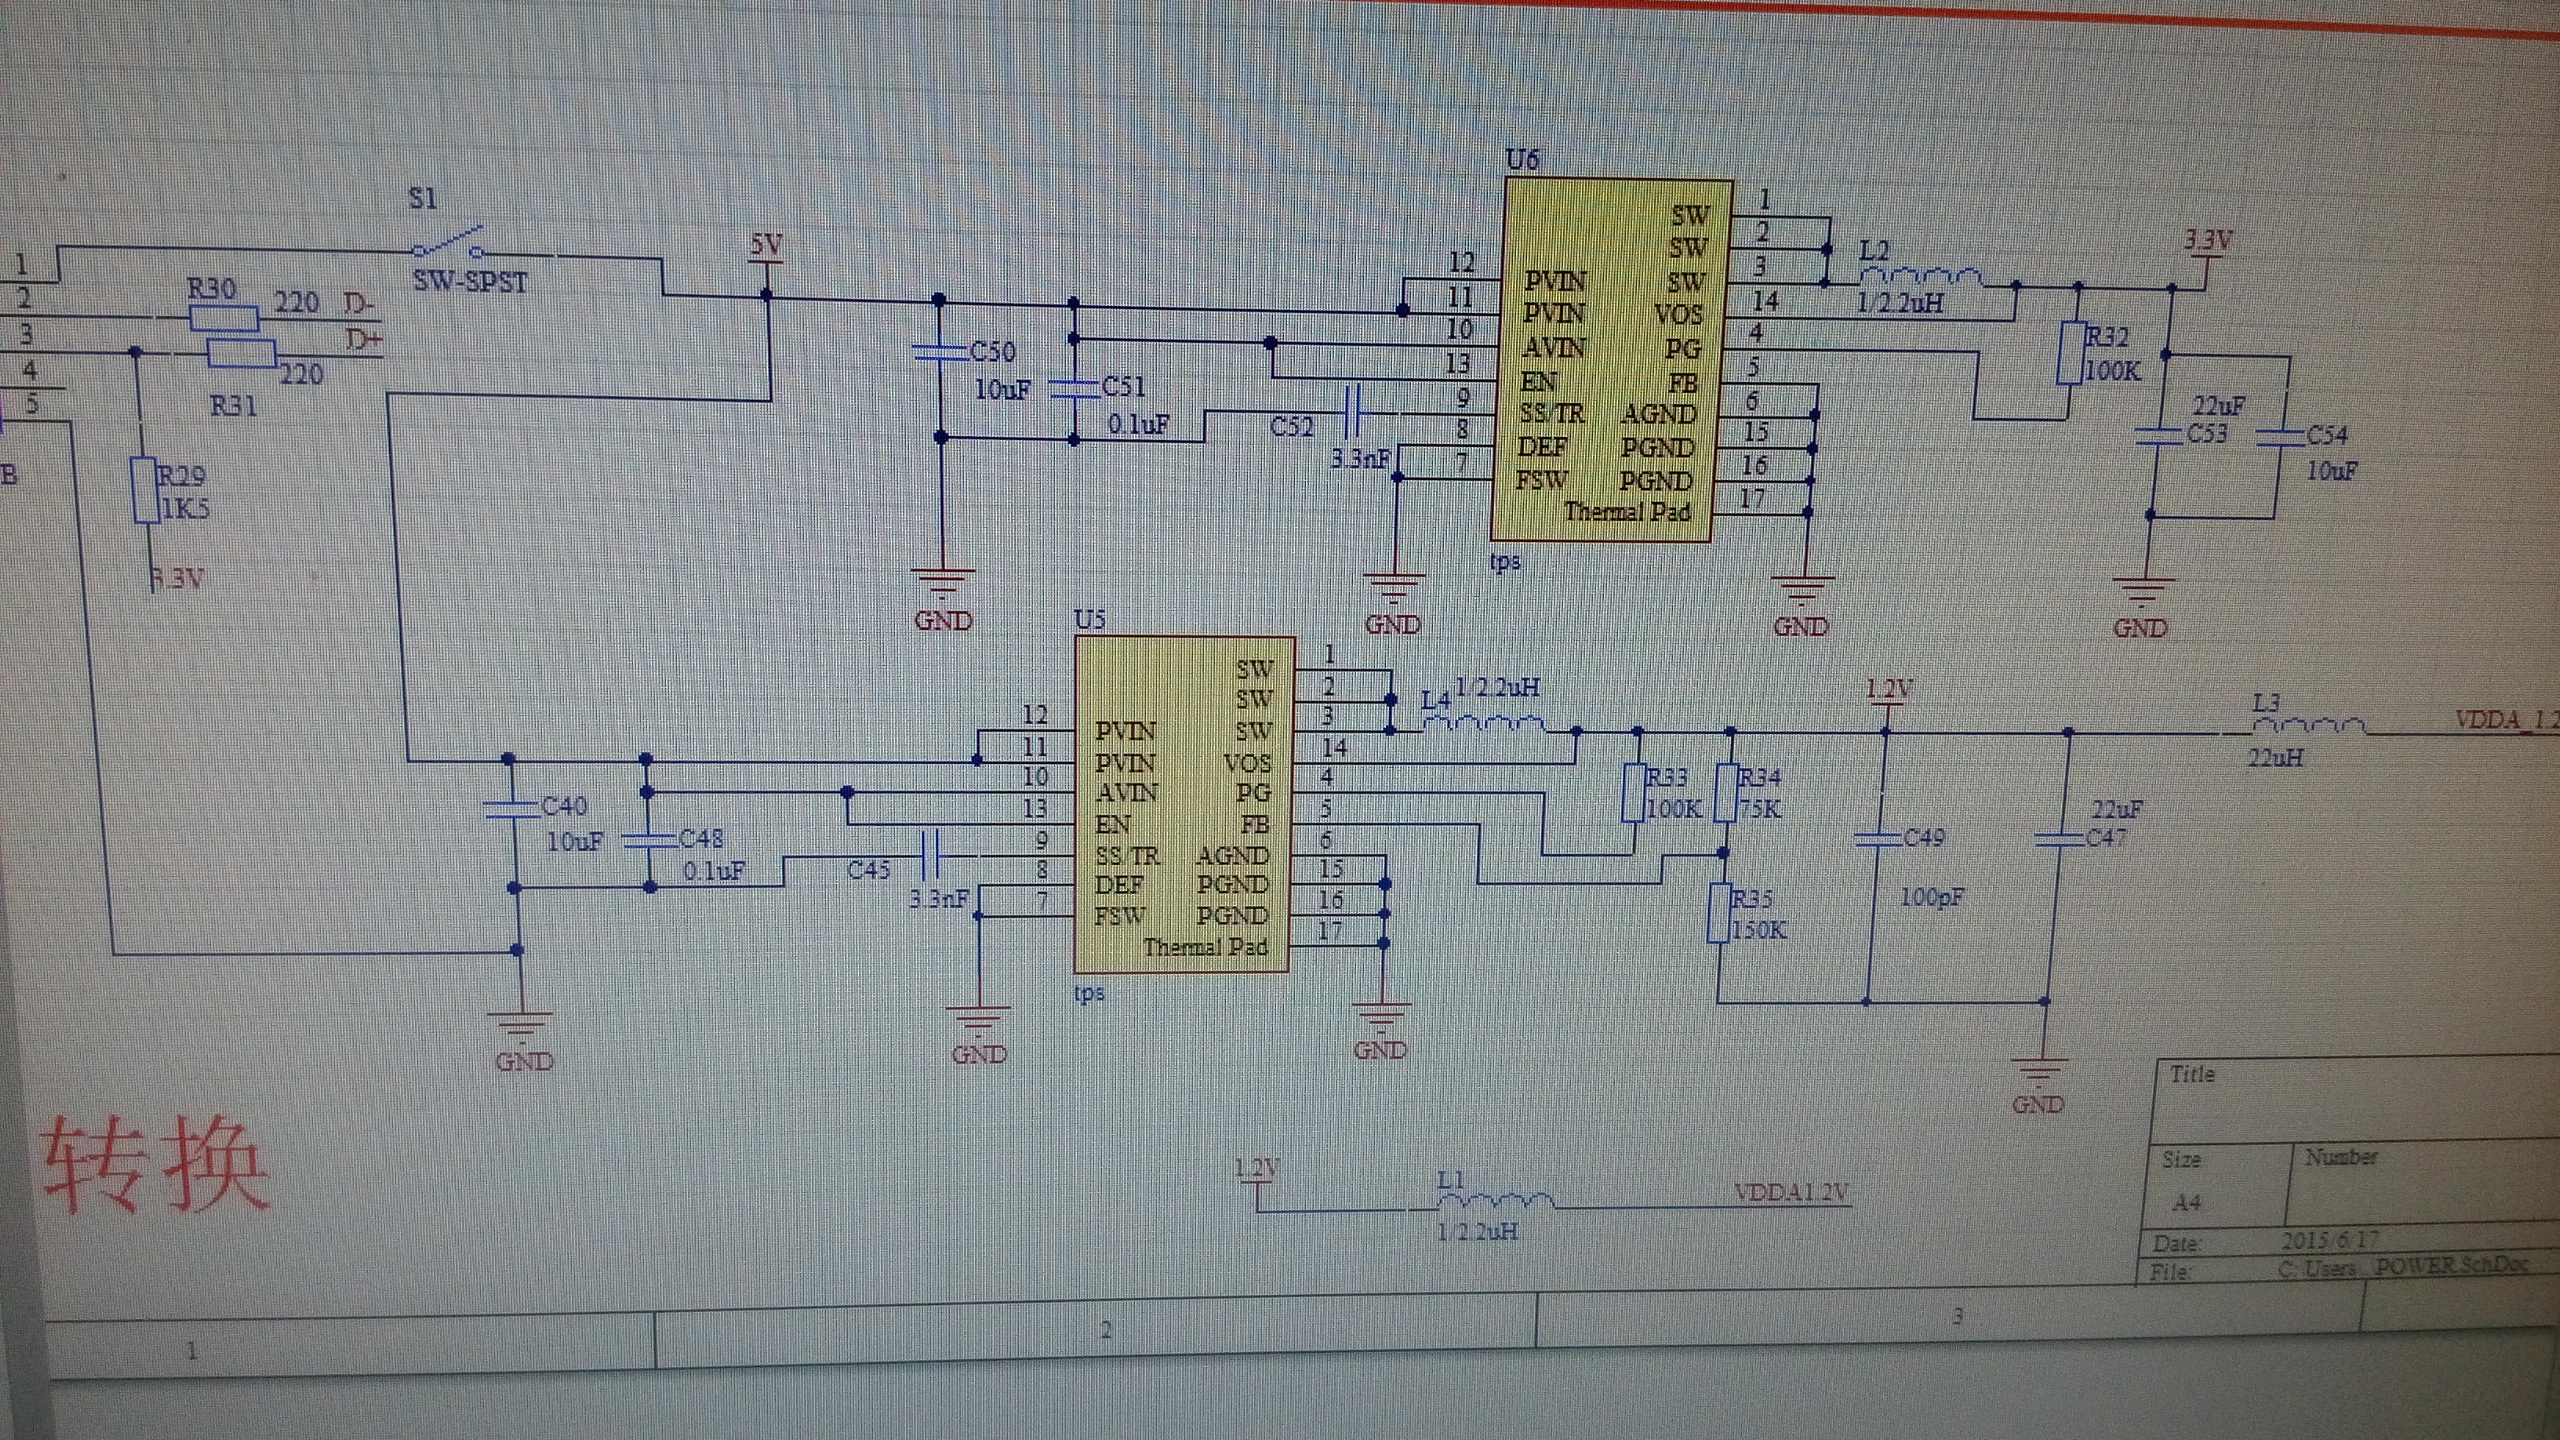Select the L1 inductor near VDDA1.2V

point(1495,1202)
